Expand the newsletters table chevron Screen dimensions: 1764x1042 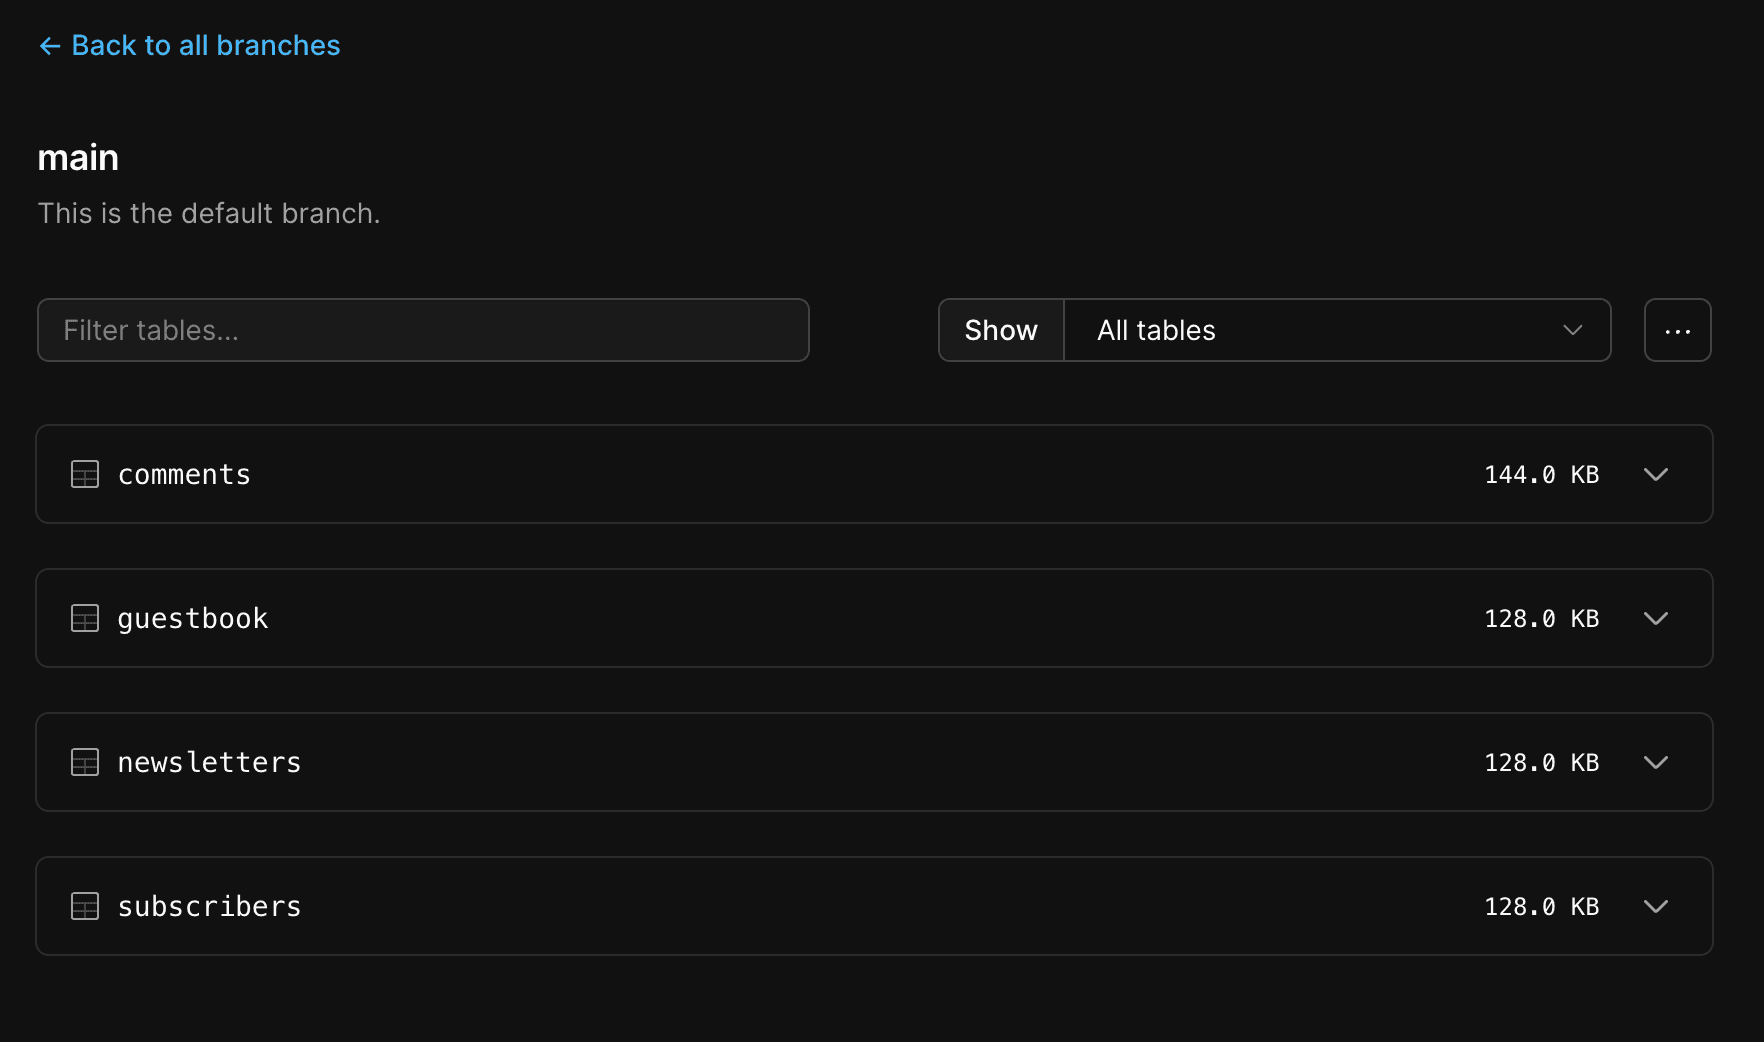click(x=1656, y=762)
